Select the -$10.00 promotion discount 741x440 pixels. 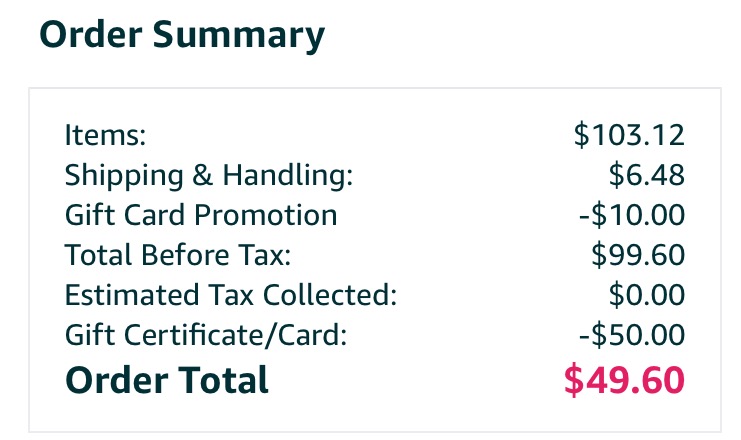click(x=627, y=215)
